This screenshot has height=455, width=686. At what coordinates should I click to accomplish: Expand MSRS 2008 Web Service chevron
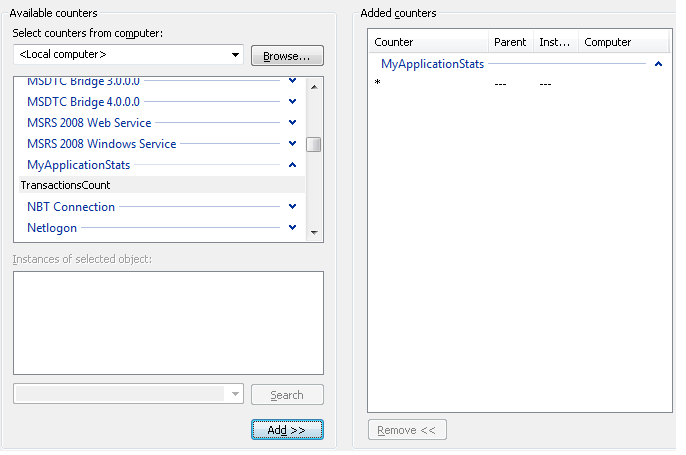[293, 123]
